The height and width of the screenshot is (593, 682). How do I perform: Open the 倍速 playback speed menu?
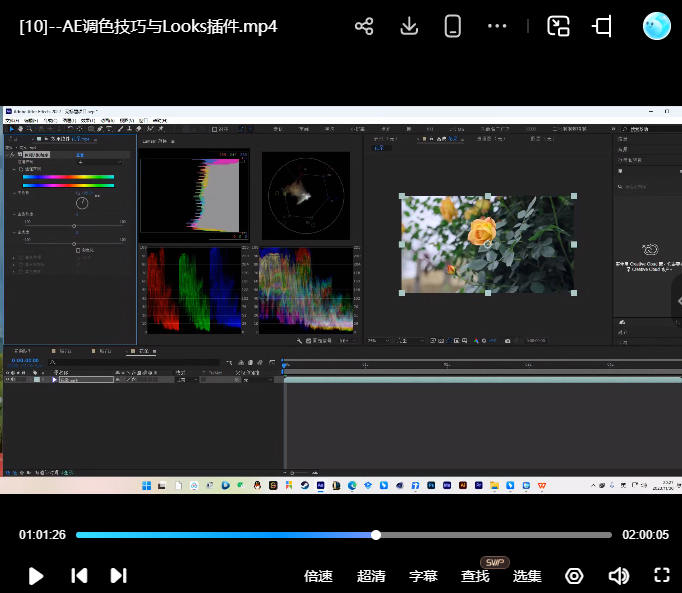[318, 576]
